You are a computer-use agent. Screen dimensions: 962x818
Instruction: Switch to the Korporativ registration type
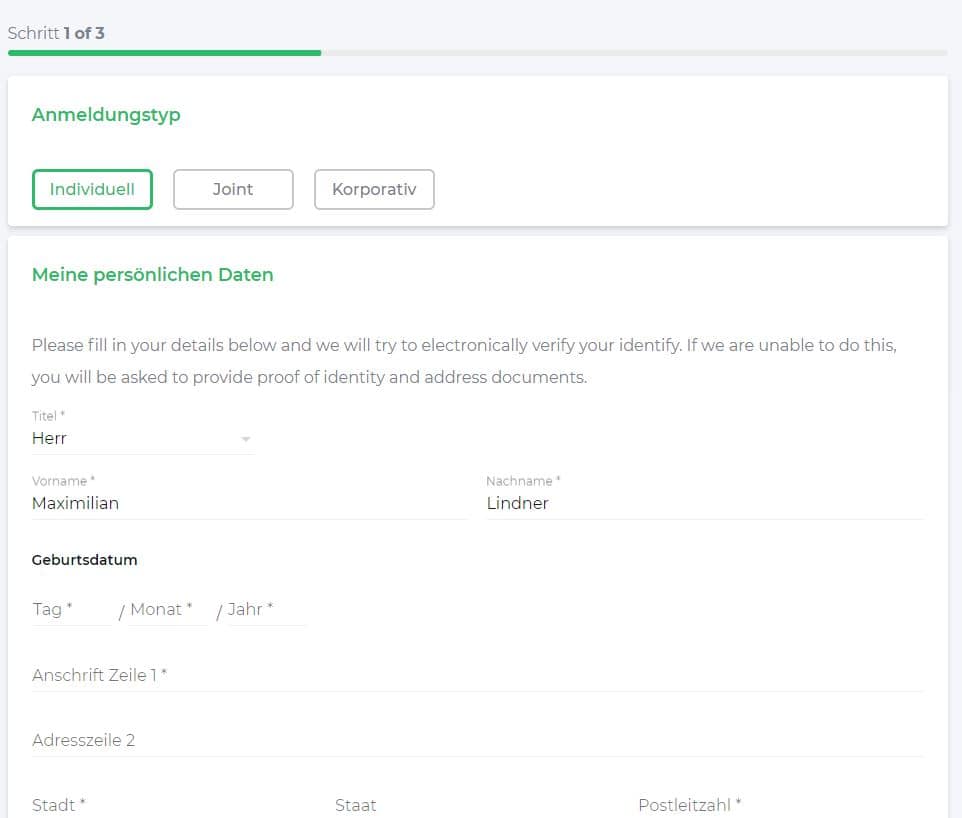coord(374,189)
